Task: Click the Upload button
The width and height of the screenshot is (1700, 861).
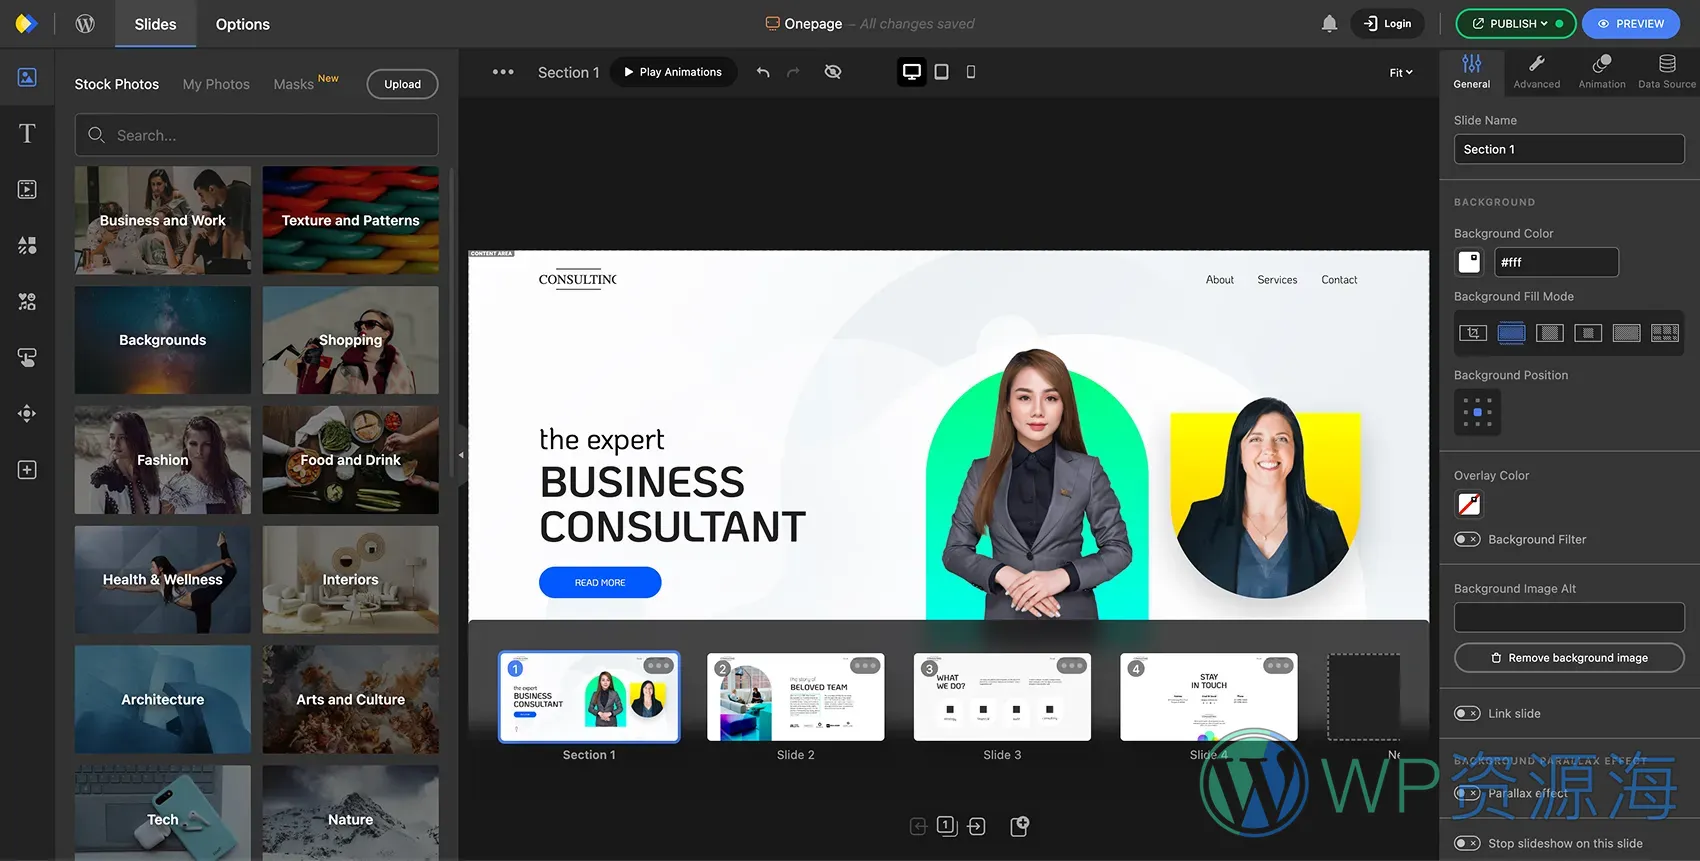Action: pos(402,84)
